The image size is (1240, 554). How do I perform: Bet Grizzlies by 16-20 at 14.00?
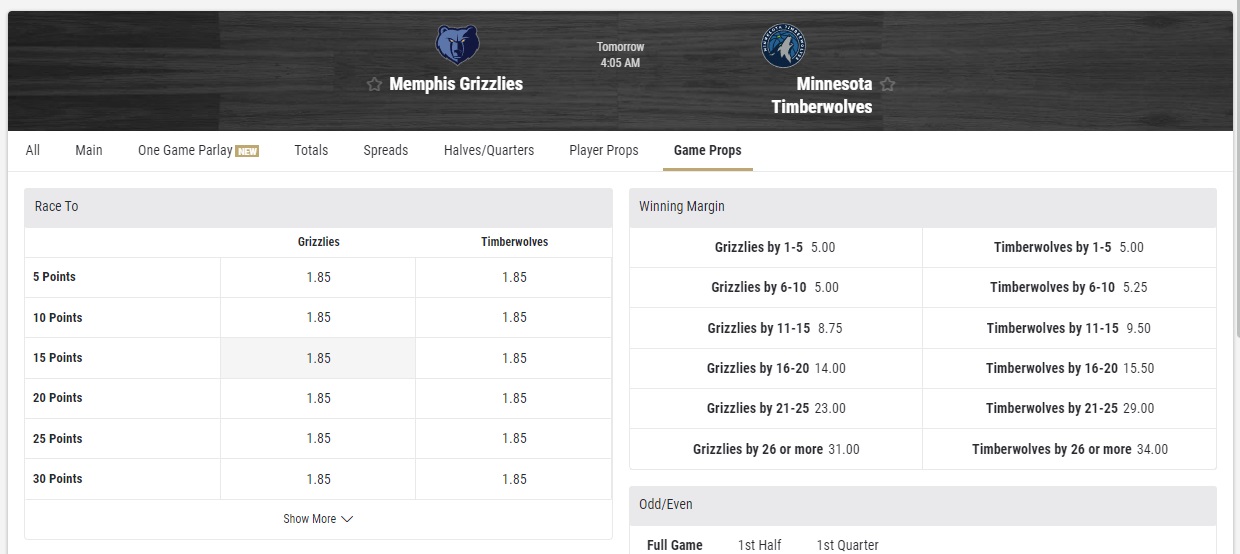[x=775, y=368]
